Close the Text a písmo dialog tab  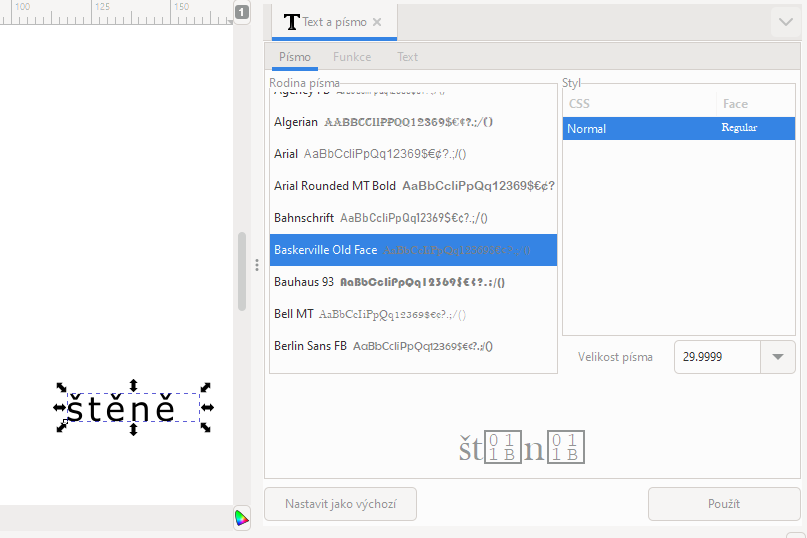377,22
